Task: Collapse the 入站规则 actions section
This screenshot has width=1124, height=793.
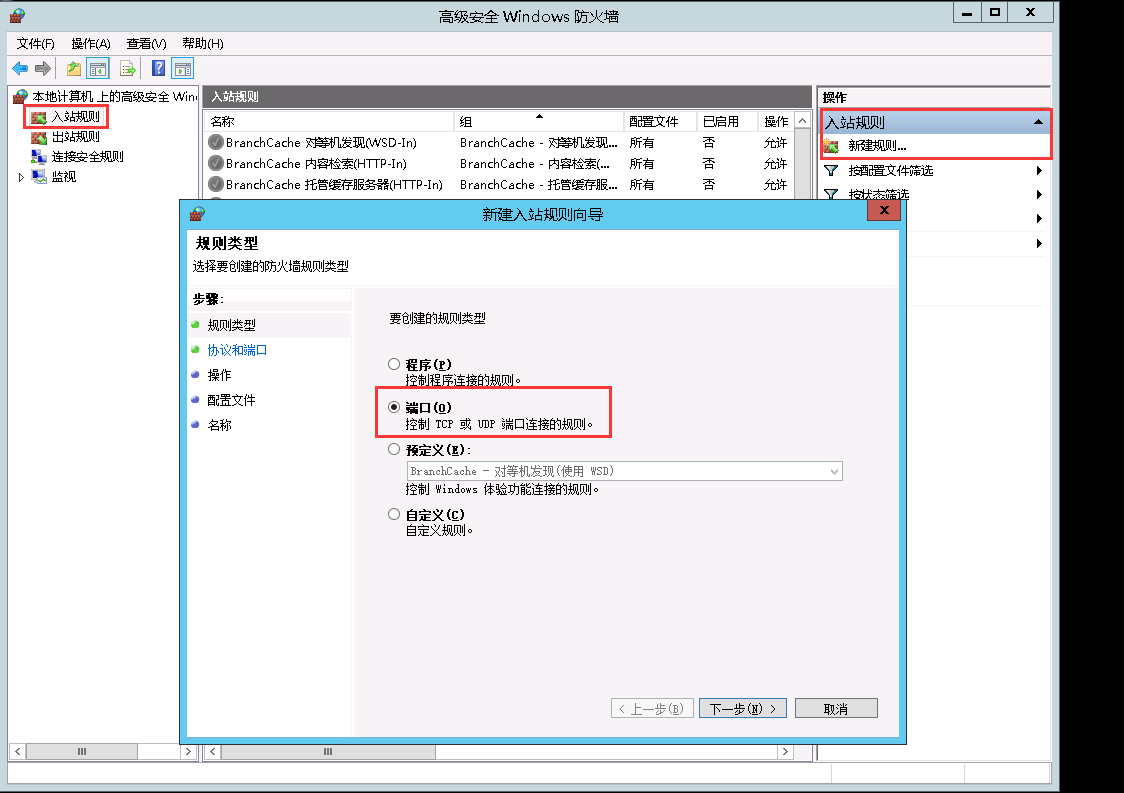Action: (x=1038, y=121)
